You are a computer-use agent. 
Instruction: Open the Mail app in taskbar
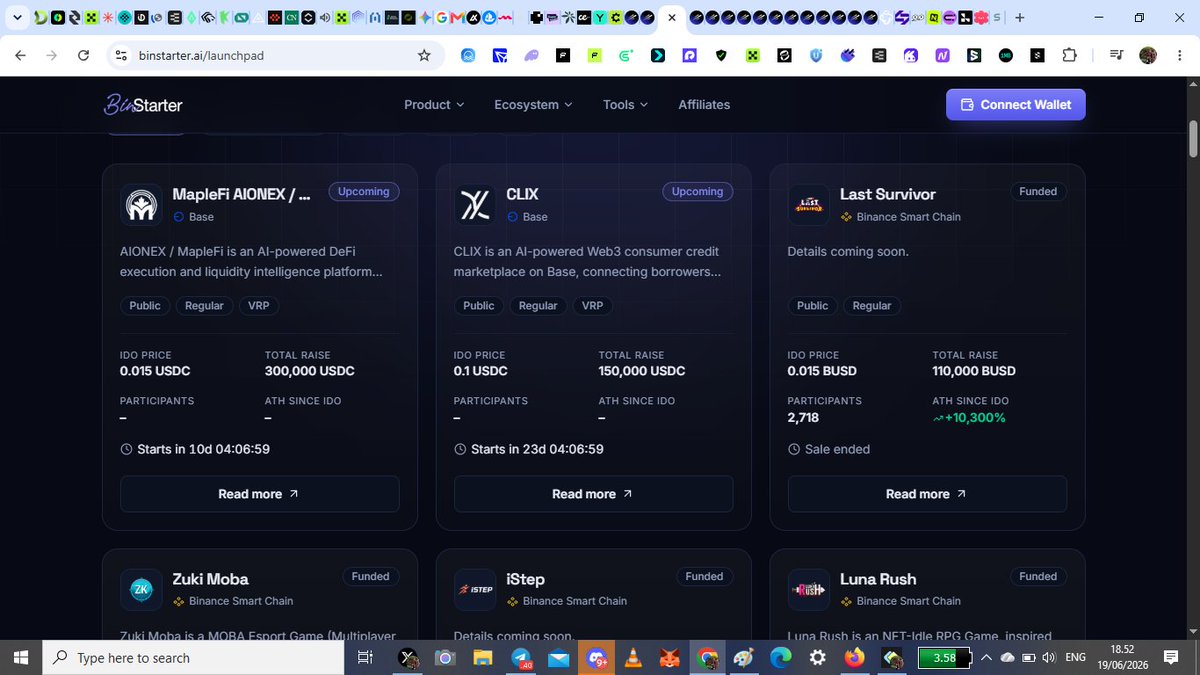[558, 658]
